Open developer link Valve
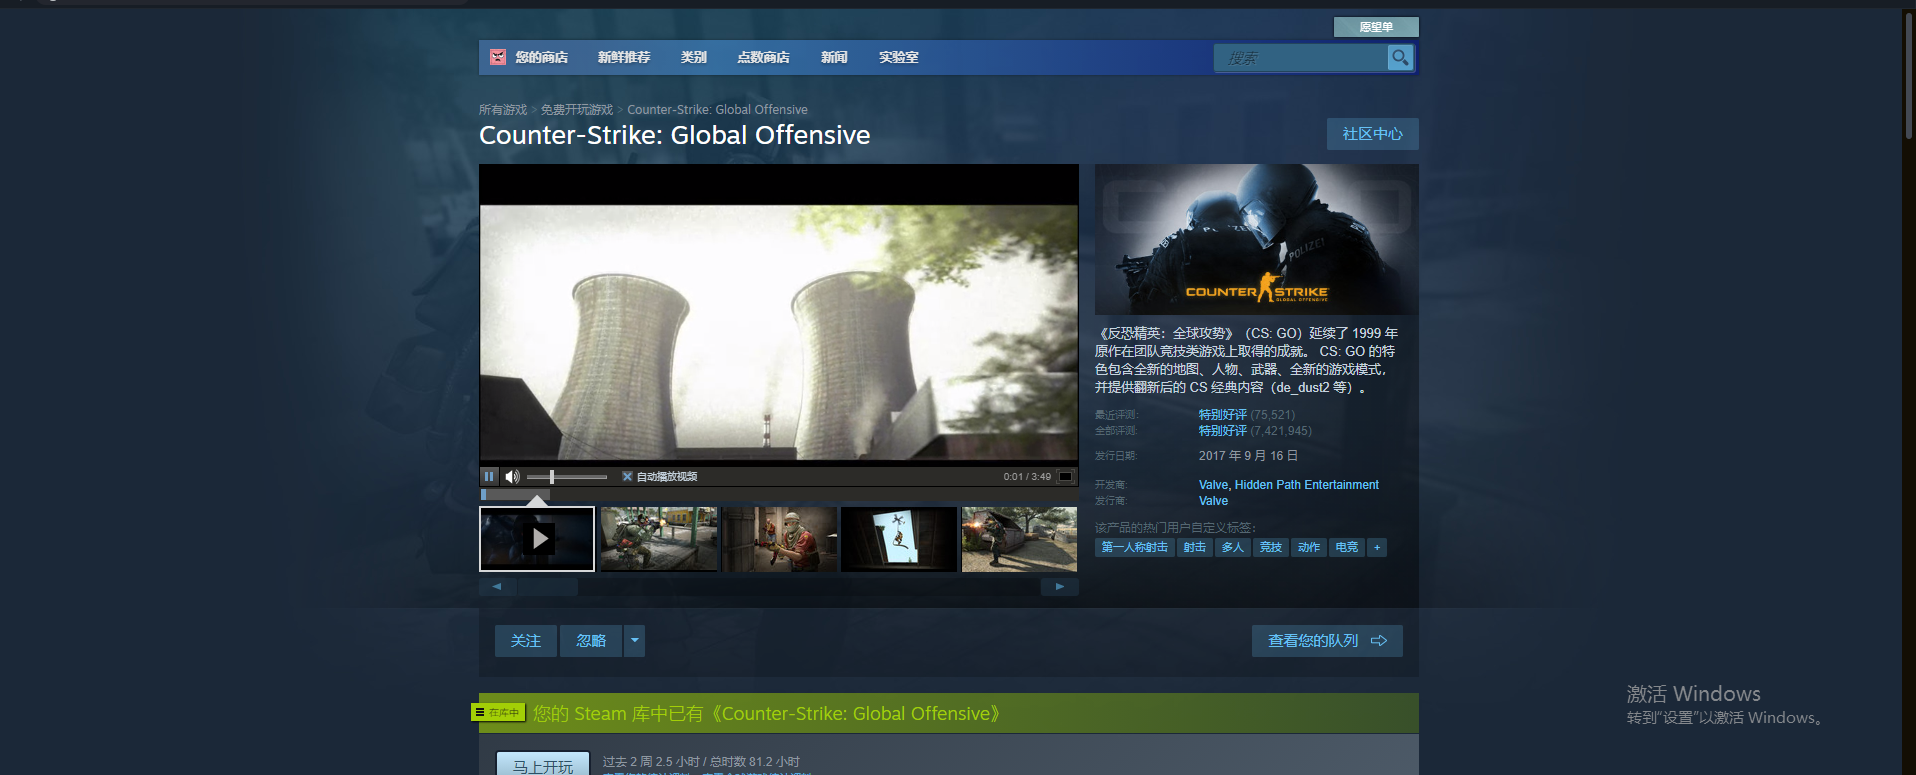Image resolution: width=1916 pixels, height=775 pixels. coord(1214,485)
